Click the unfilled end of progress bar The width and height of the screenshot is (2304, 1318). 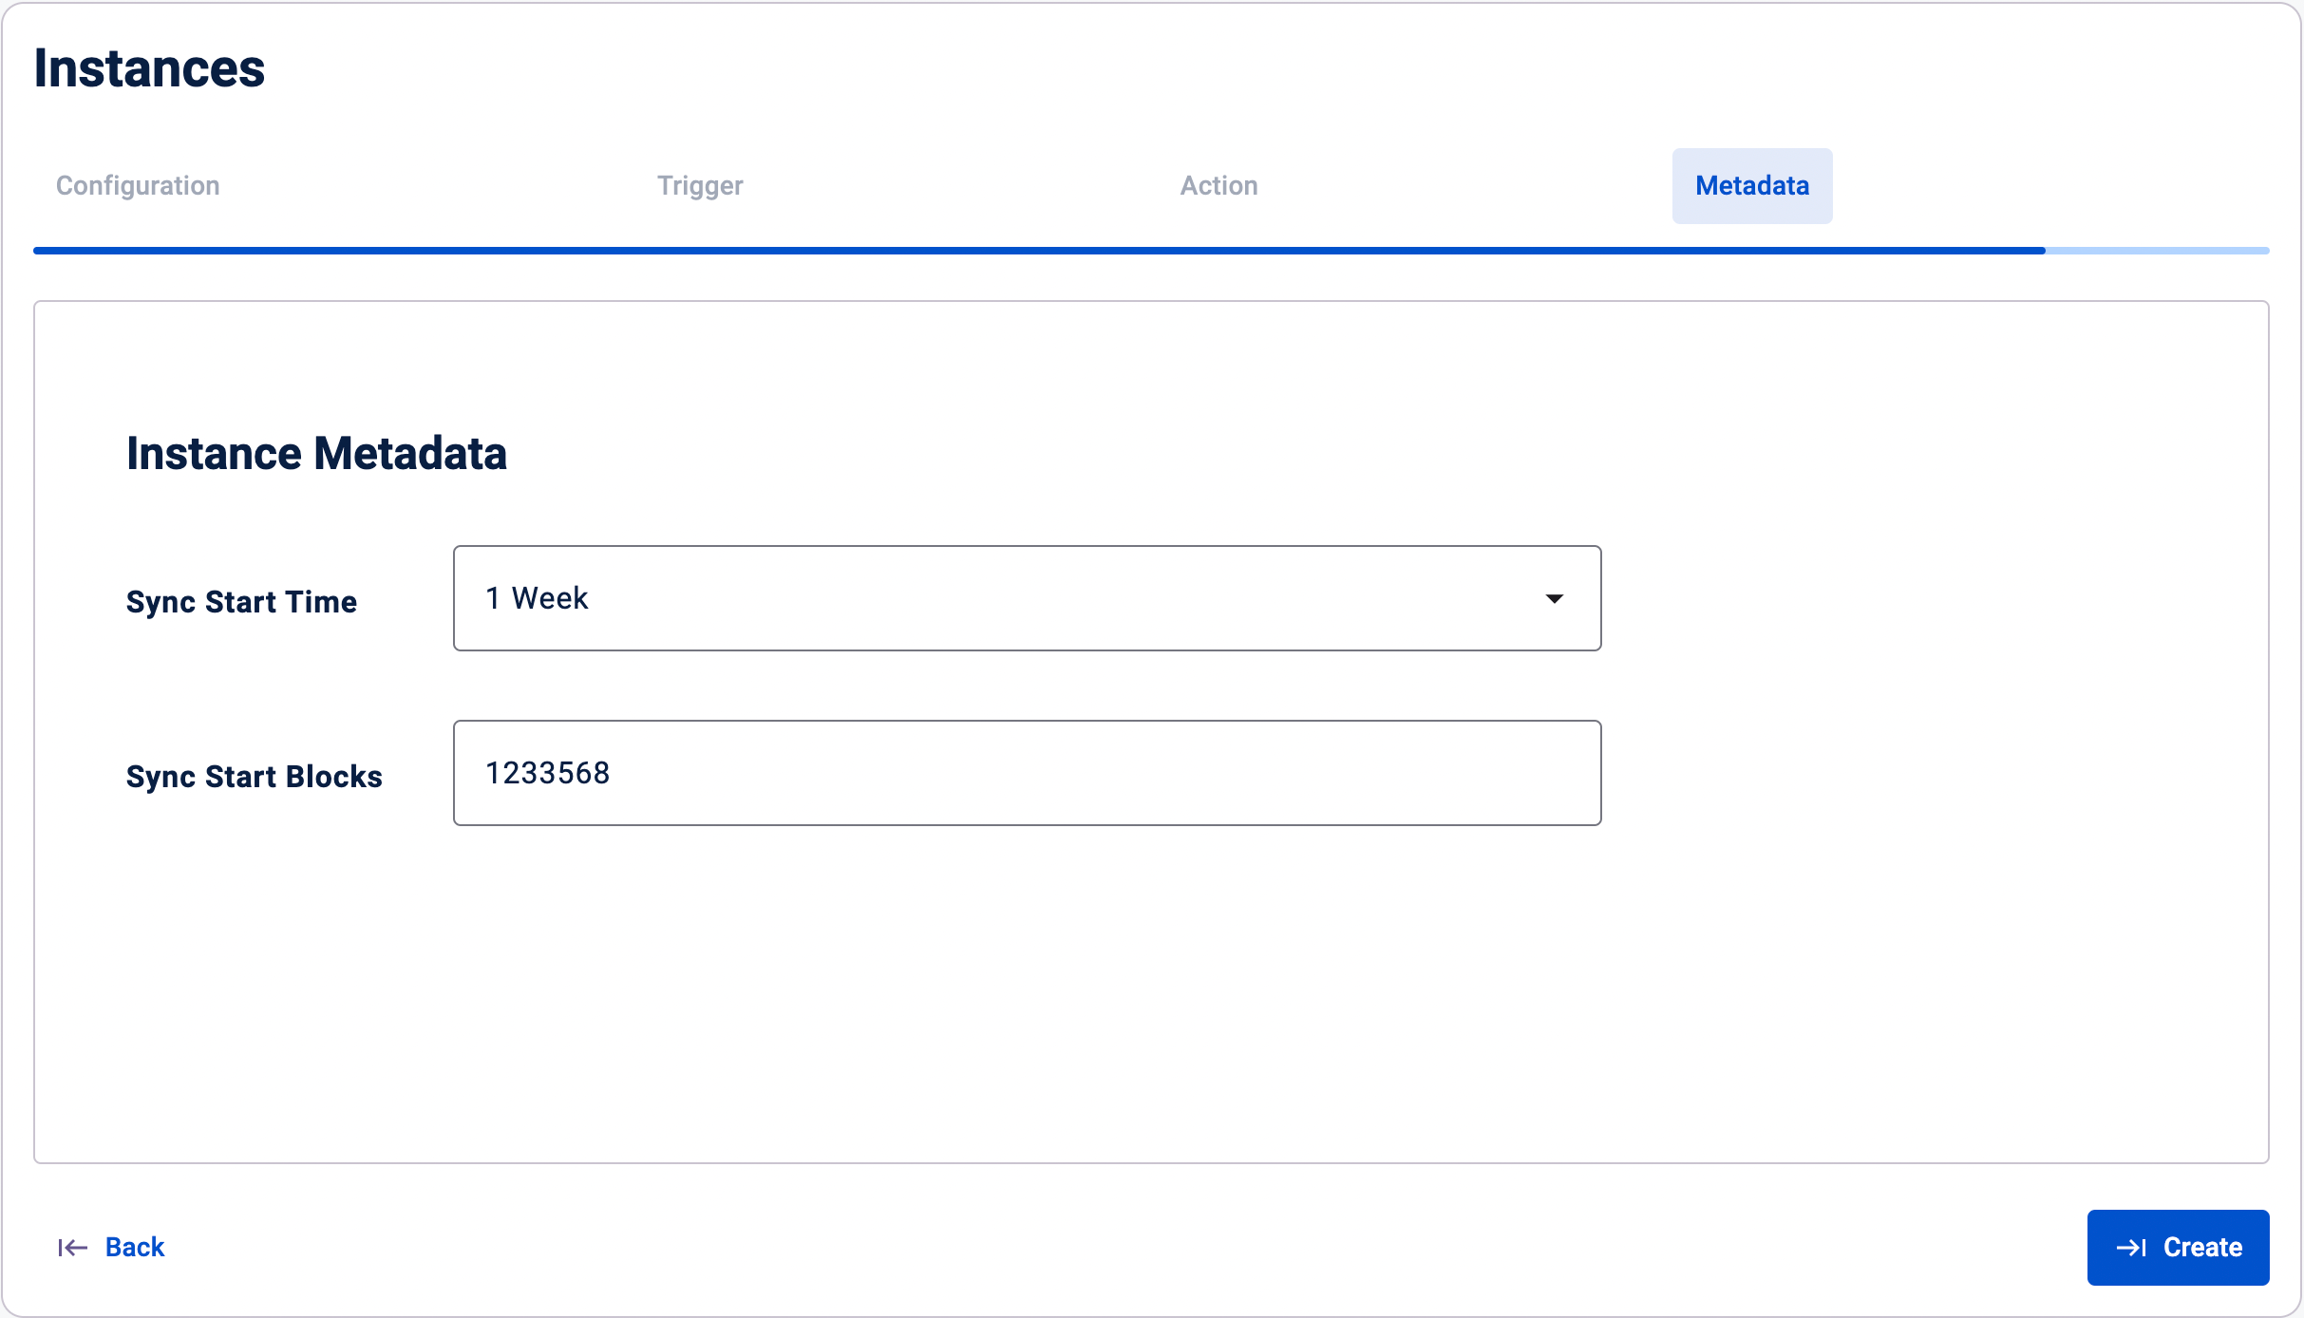[2160, 250]
